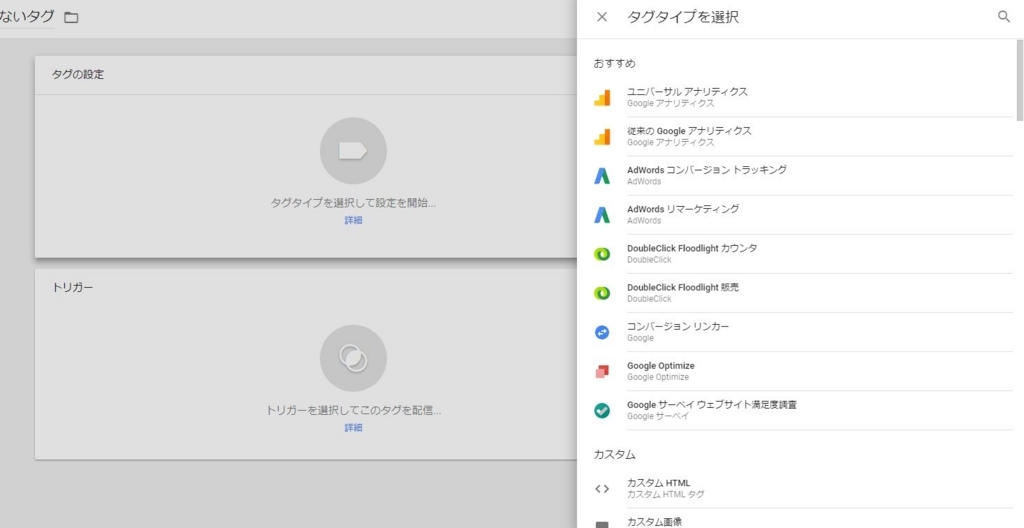This screenshot has height=528, width=1024.
Task: Click the tag placeholder circle in タグの設定
Action: [353, 151]
